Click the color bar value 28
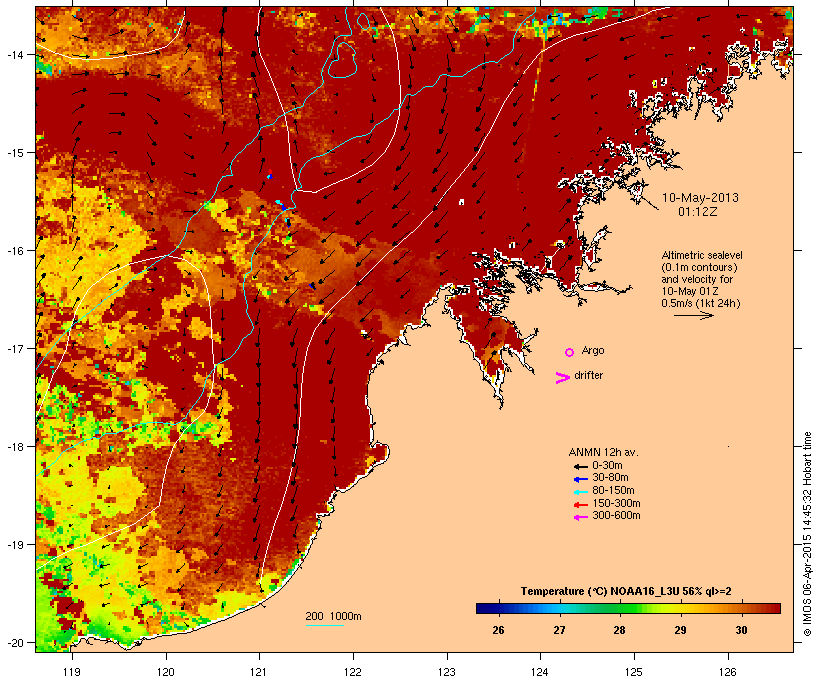 coord(619,630)
